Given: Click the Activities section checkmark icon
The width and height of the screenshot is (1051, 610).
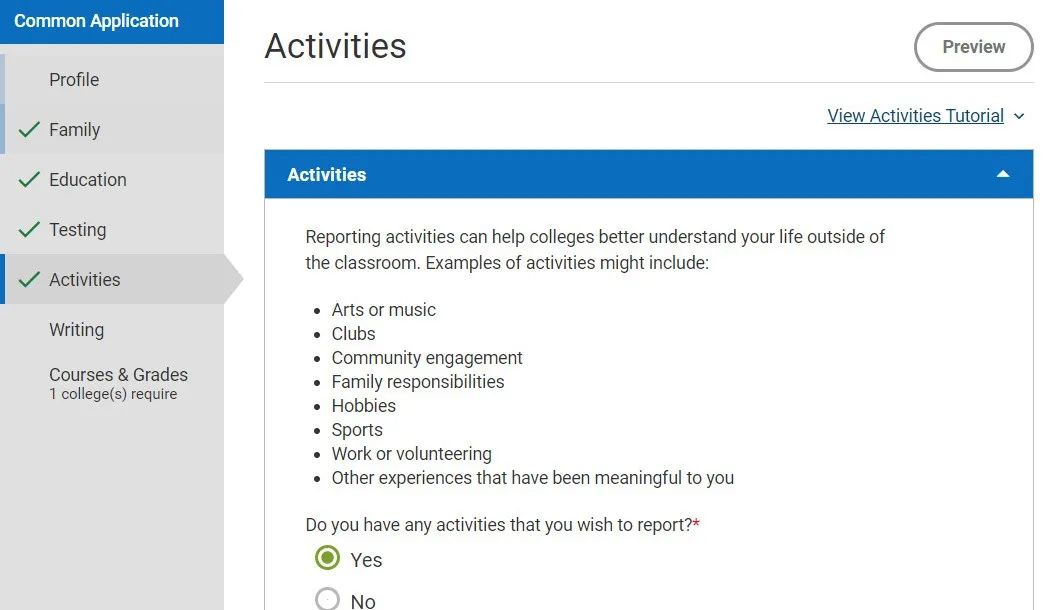Looking at the screenshot, I should 30,280.
